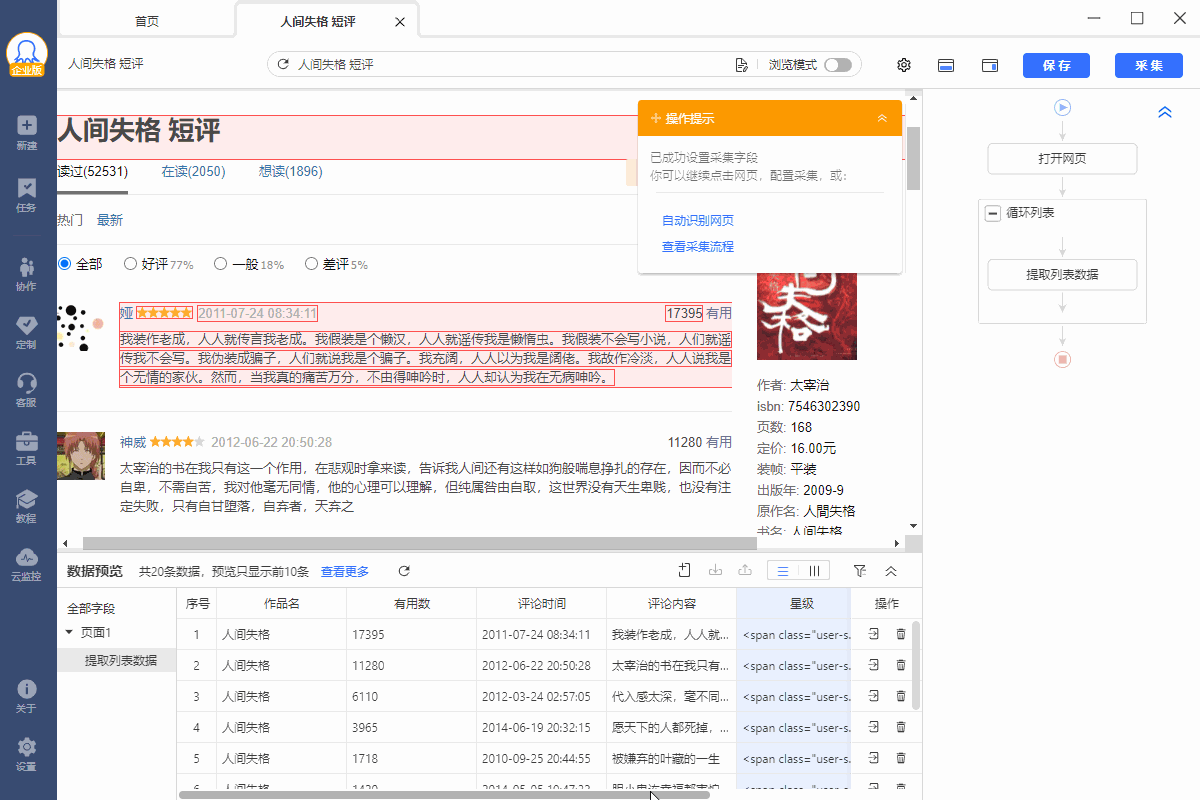The width and height of the screenshot is (1200, 800).
Task: Open the gear settings icon in the top toolbar
Action: [904, 65]
